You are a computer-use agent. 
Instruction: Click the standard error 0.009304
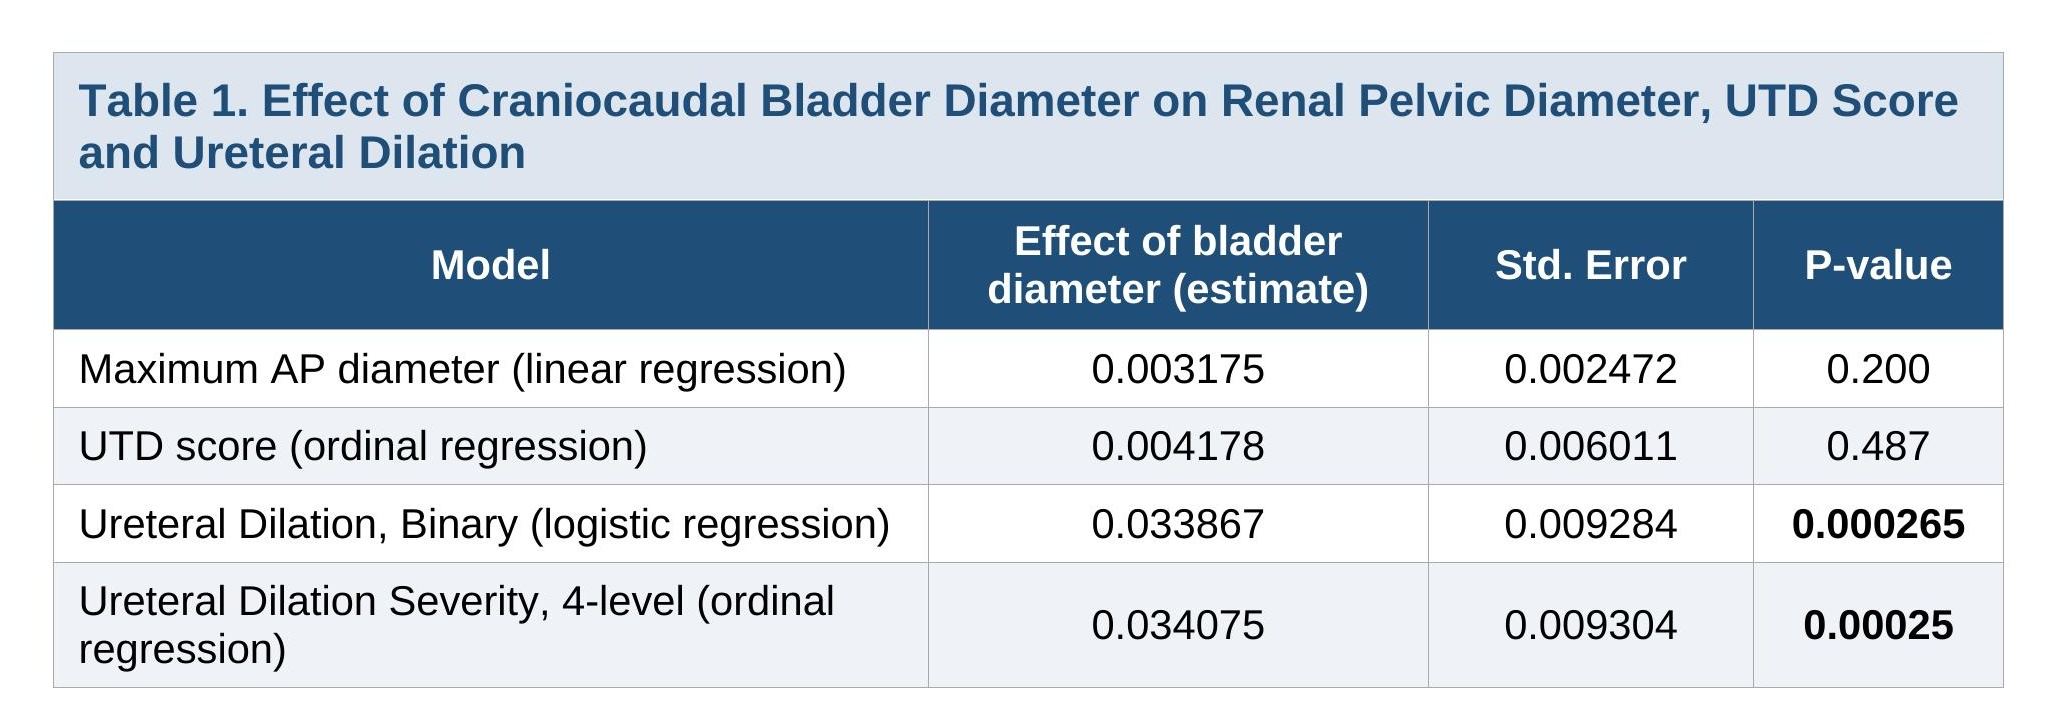click(x=1590, y=625)
